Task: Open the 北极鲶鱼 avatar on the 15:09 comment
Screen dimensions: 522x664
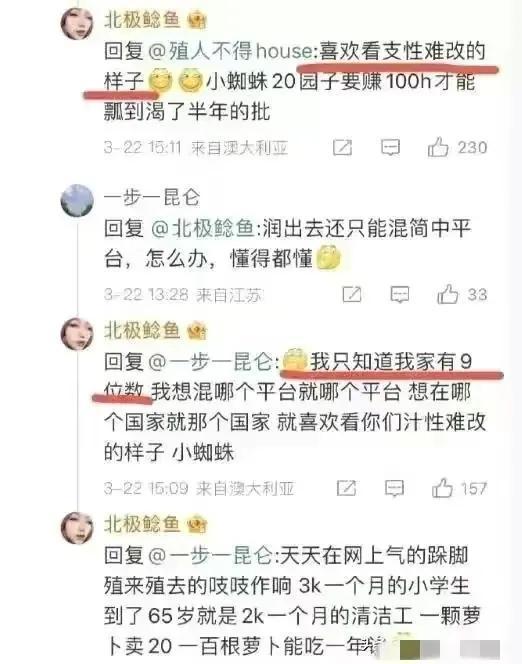Action: 77,334
